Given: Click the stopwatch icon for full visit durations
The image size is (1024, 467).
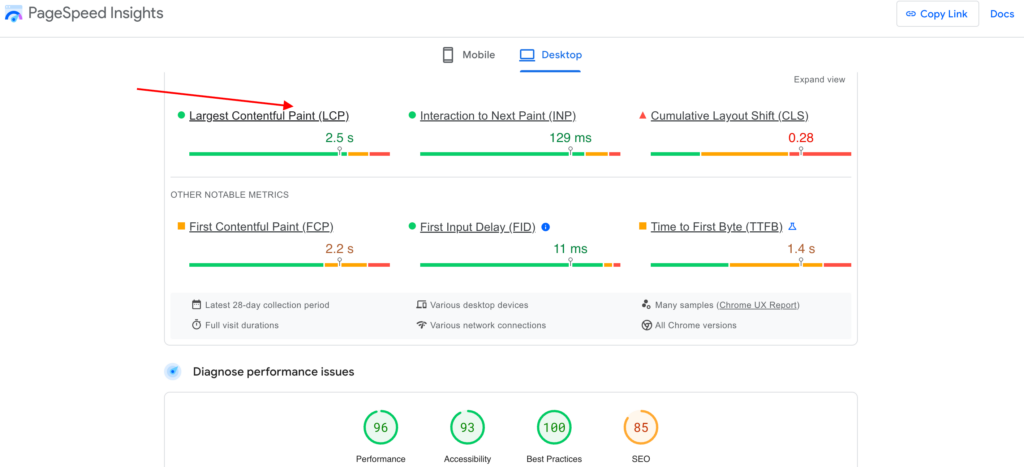Looking at the screenshot, I should pos(197,325).
